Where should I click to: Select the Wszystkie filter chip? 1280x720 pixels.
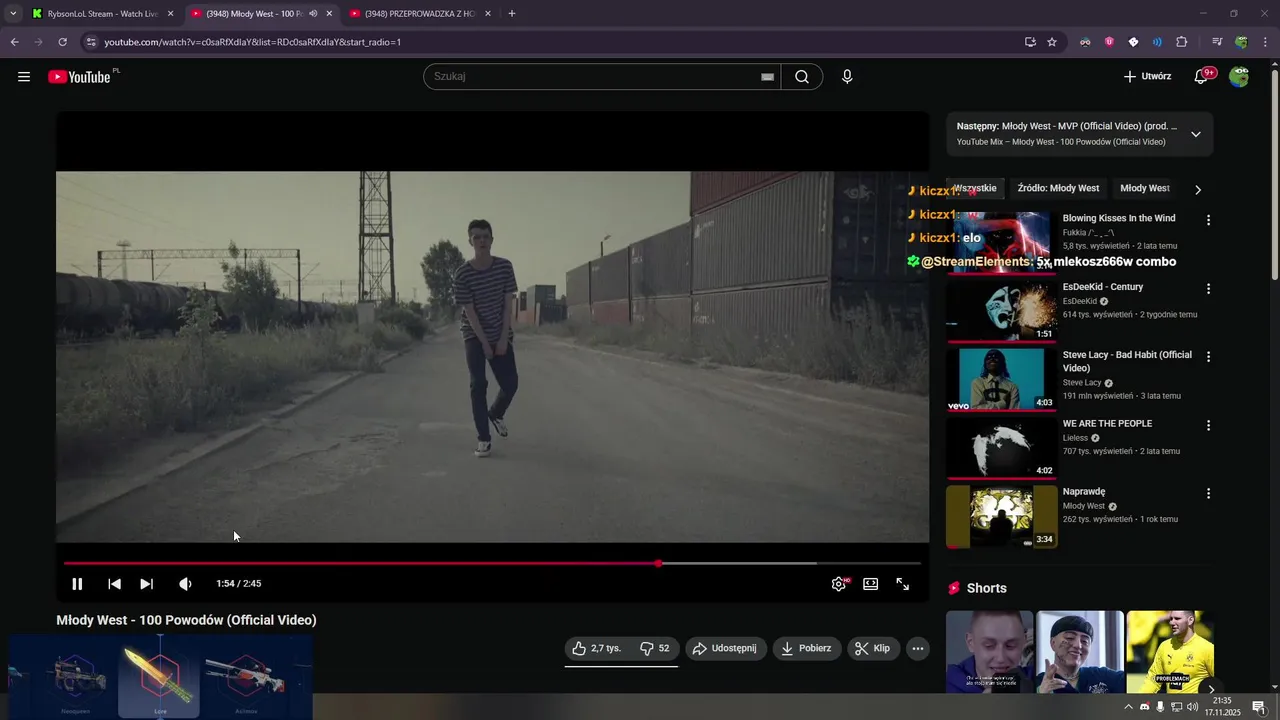click(x=974, y=188)
